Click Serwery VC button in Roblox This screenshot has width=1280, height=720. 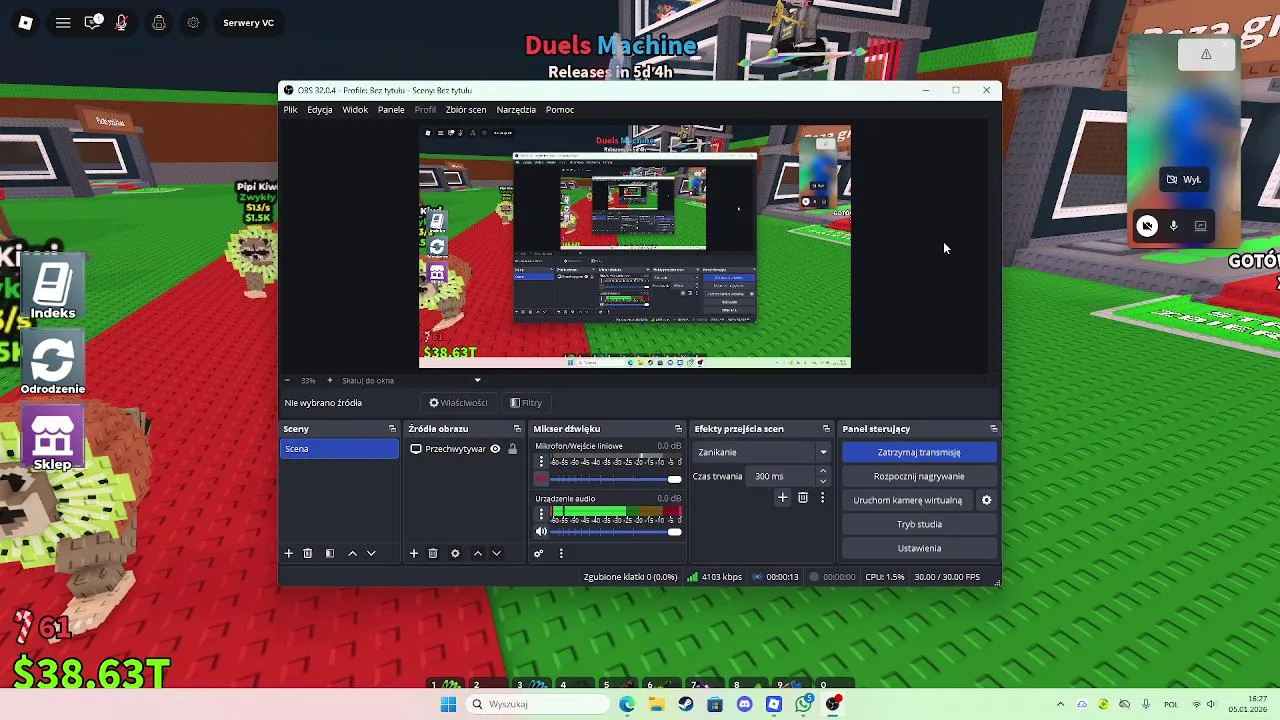(x=248, y=22)
